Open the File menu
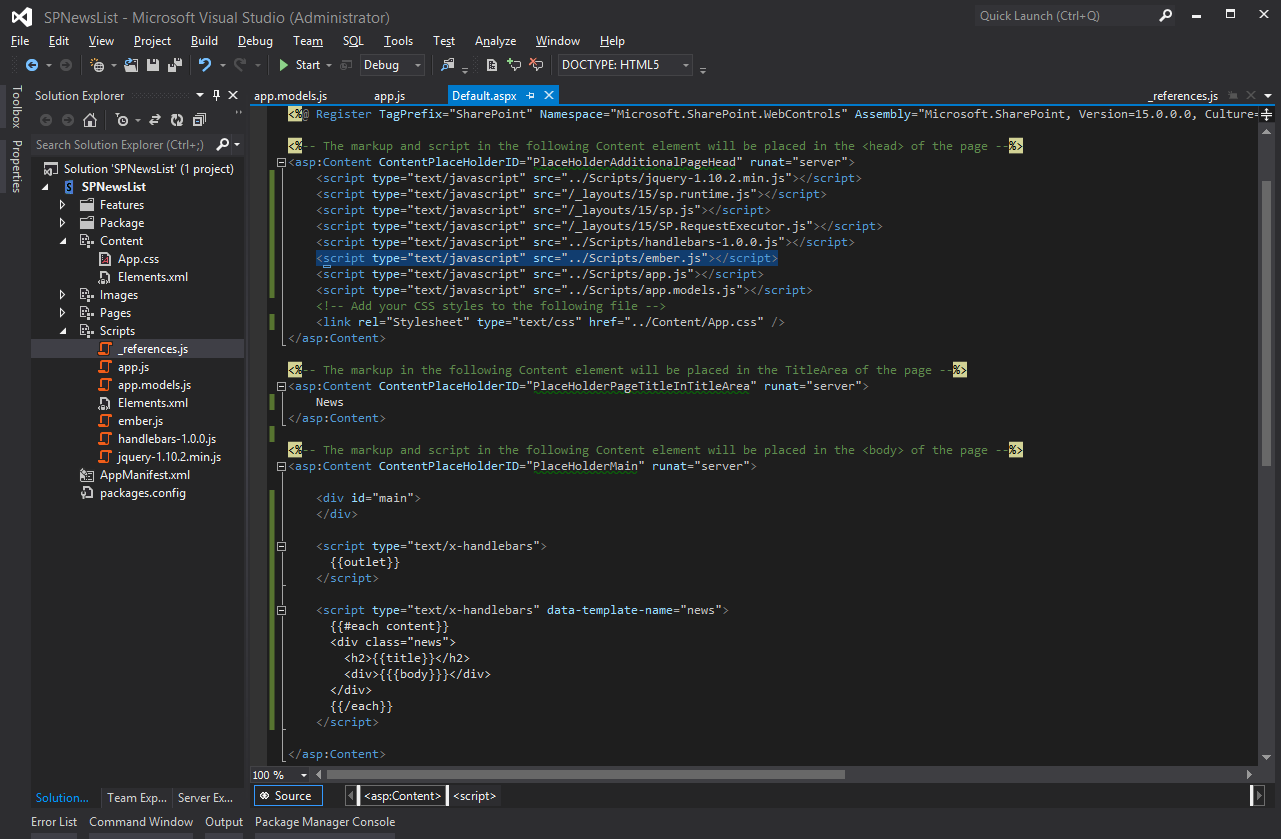Viewport: 1281px width, 839px height. click(20, 41)
